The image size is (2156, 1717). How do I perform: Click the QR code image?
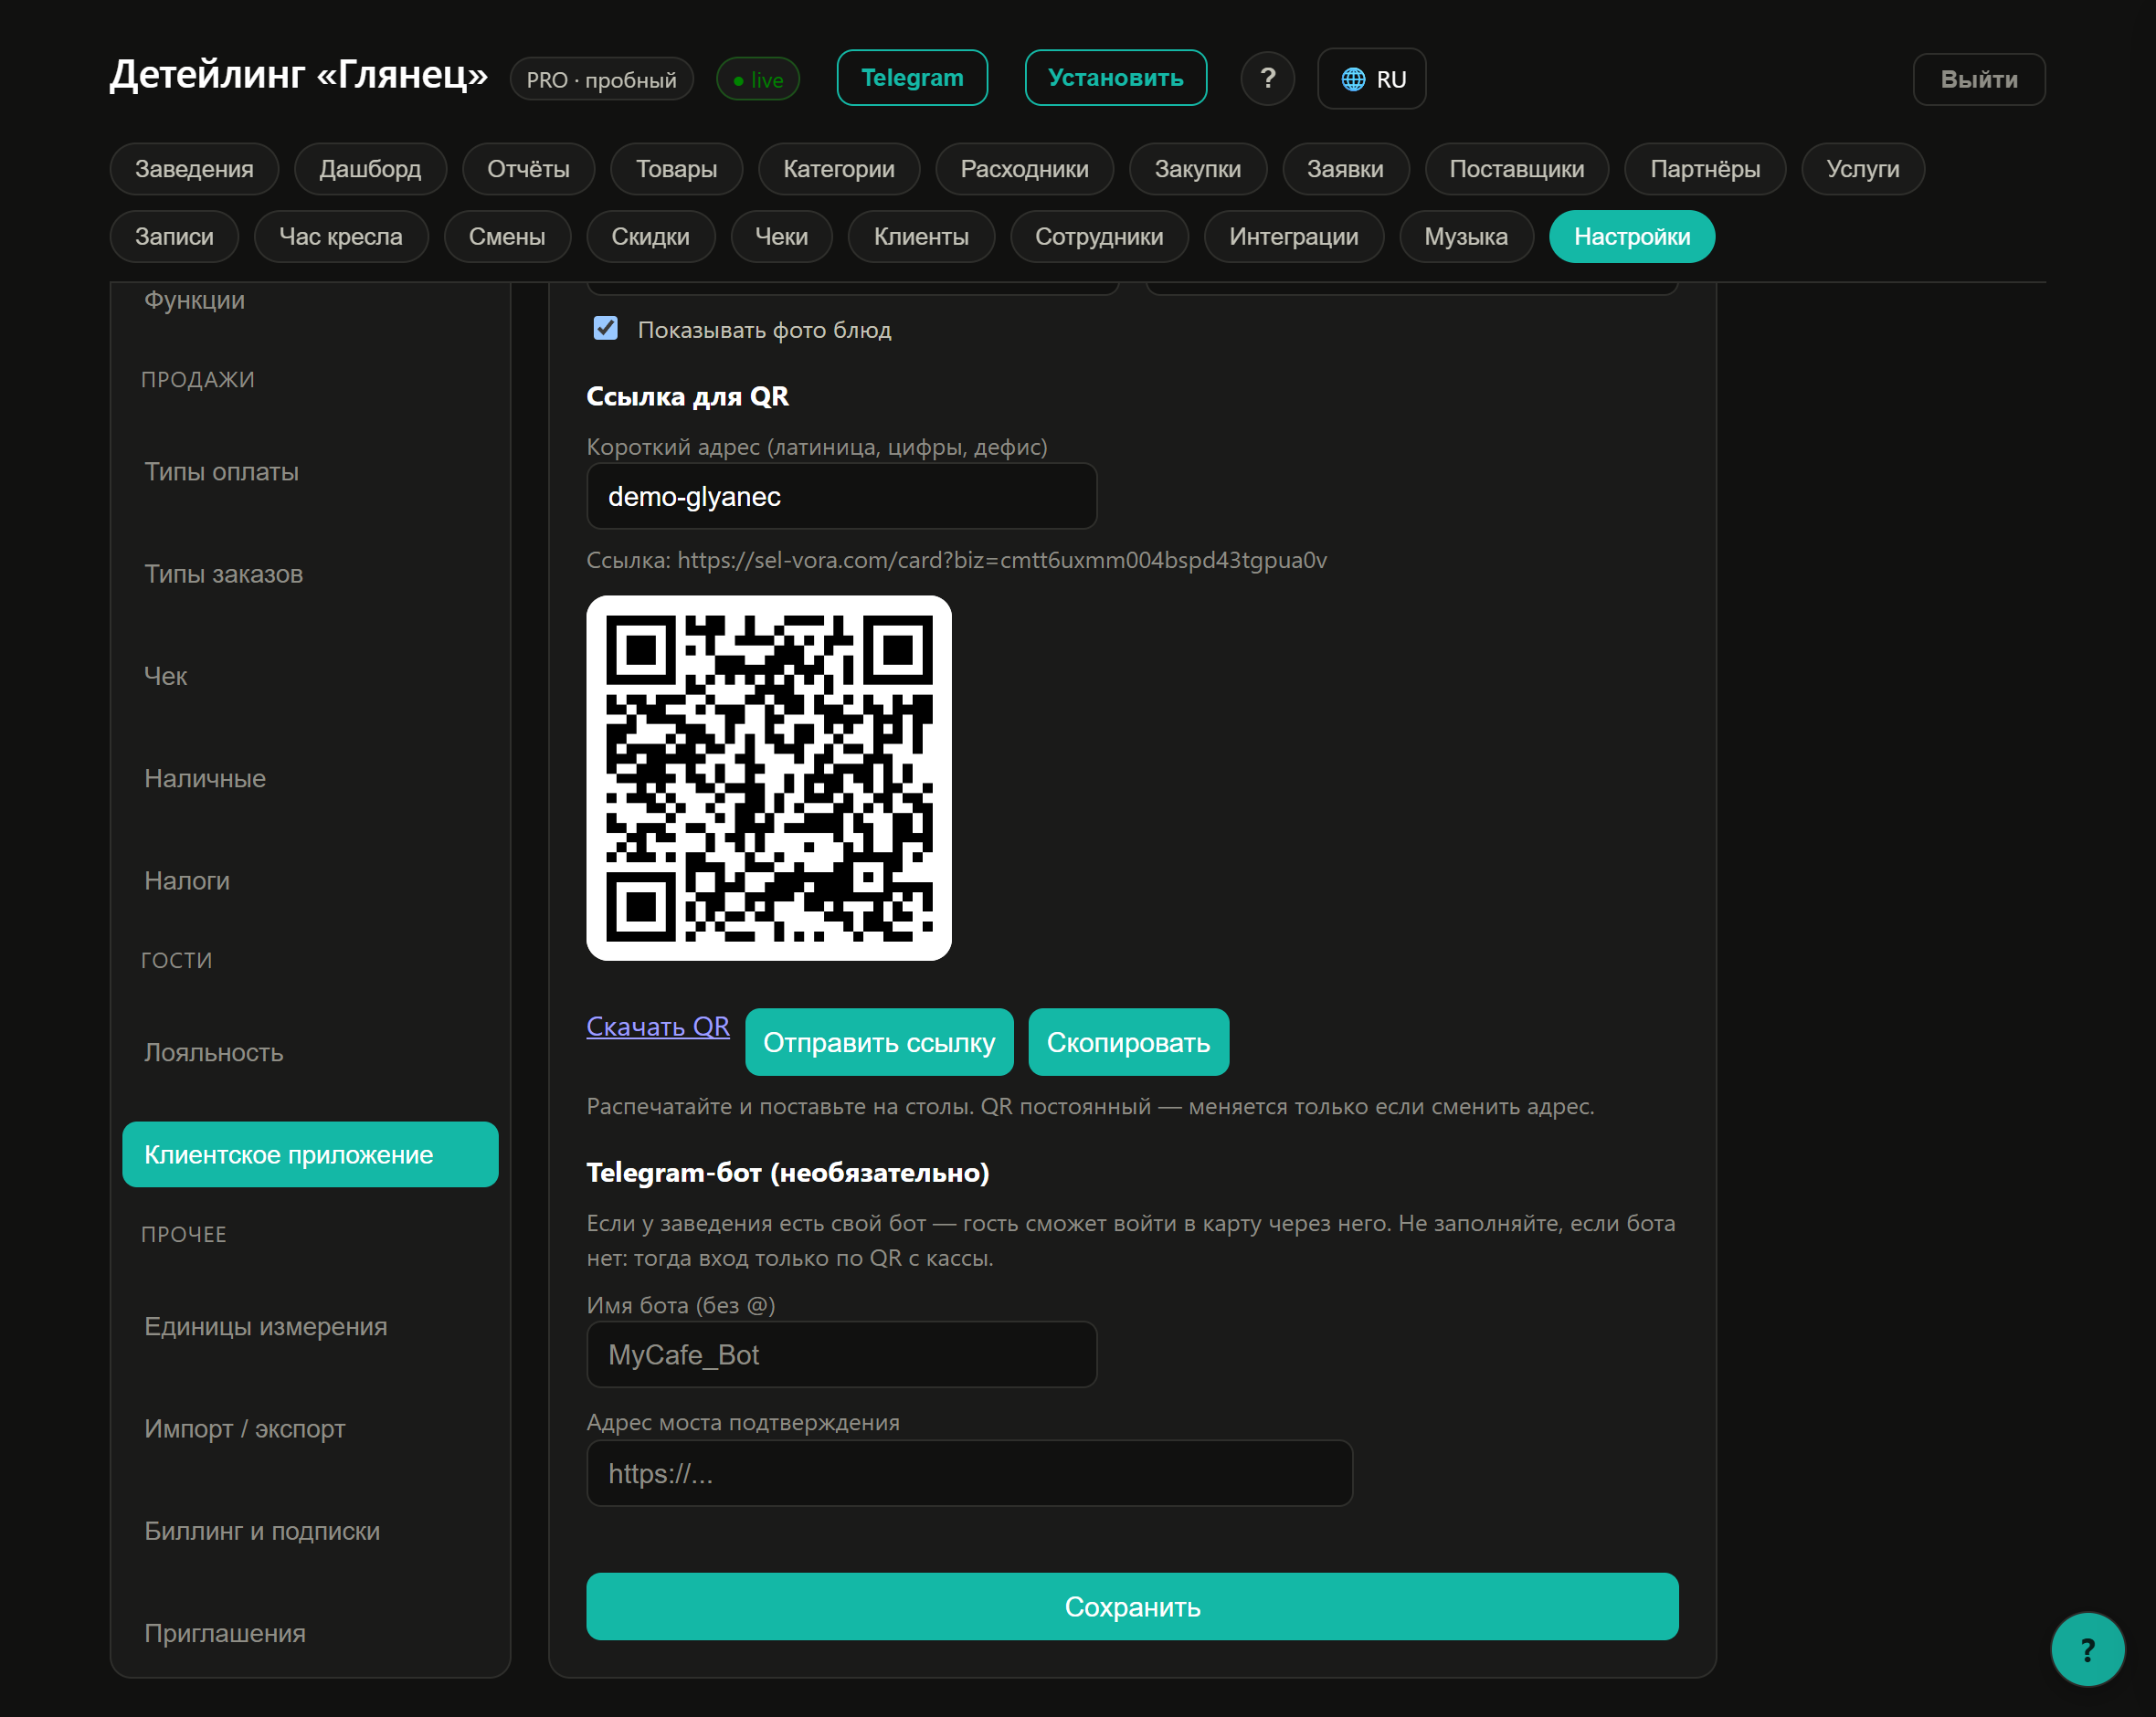coord(768,778)
